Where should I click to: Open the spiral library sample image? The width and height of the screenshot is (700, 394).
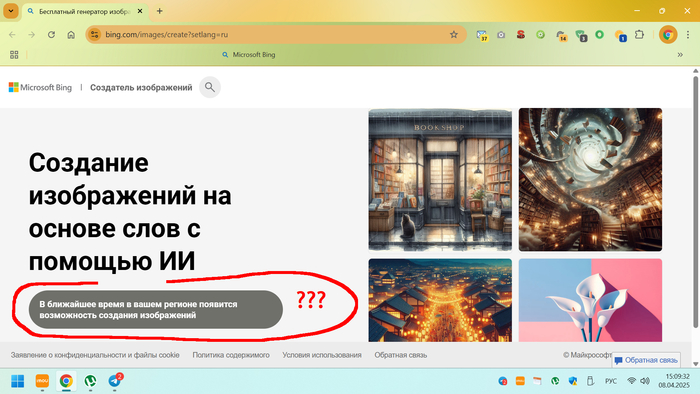pos(590,180)
